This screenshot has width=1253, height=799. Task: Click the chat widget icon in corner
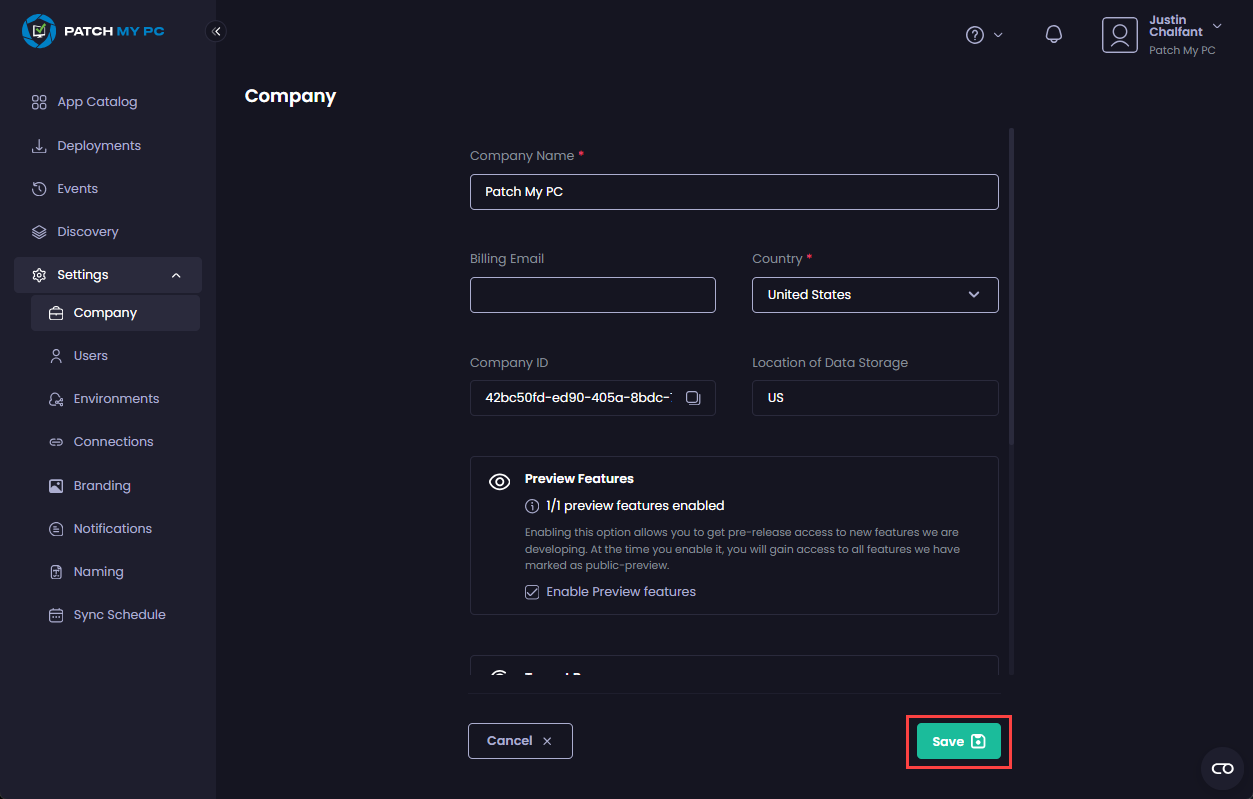(x=1222, y=768)
